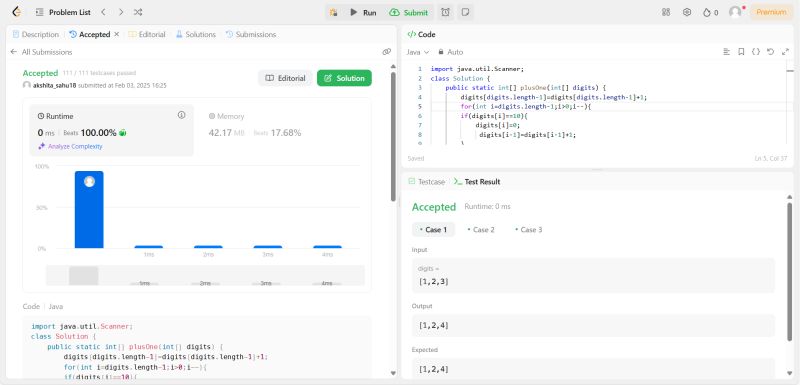Image resolution: width=800 pixels, height=385 pixels.
Task: Click the 17.68% memory beats value
Action: click(286, 133)
